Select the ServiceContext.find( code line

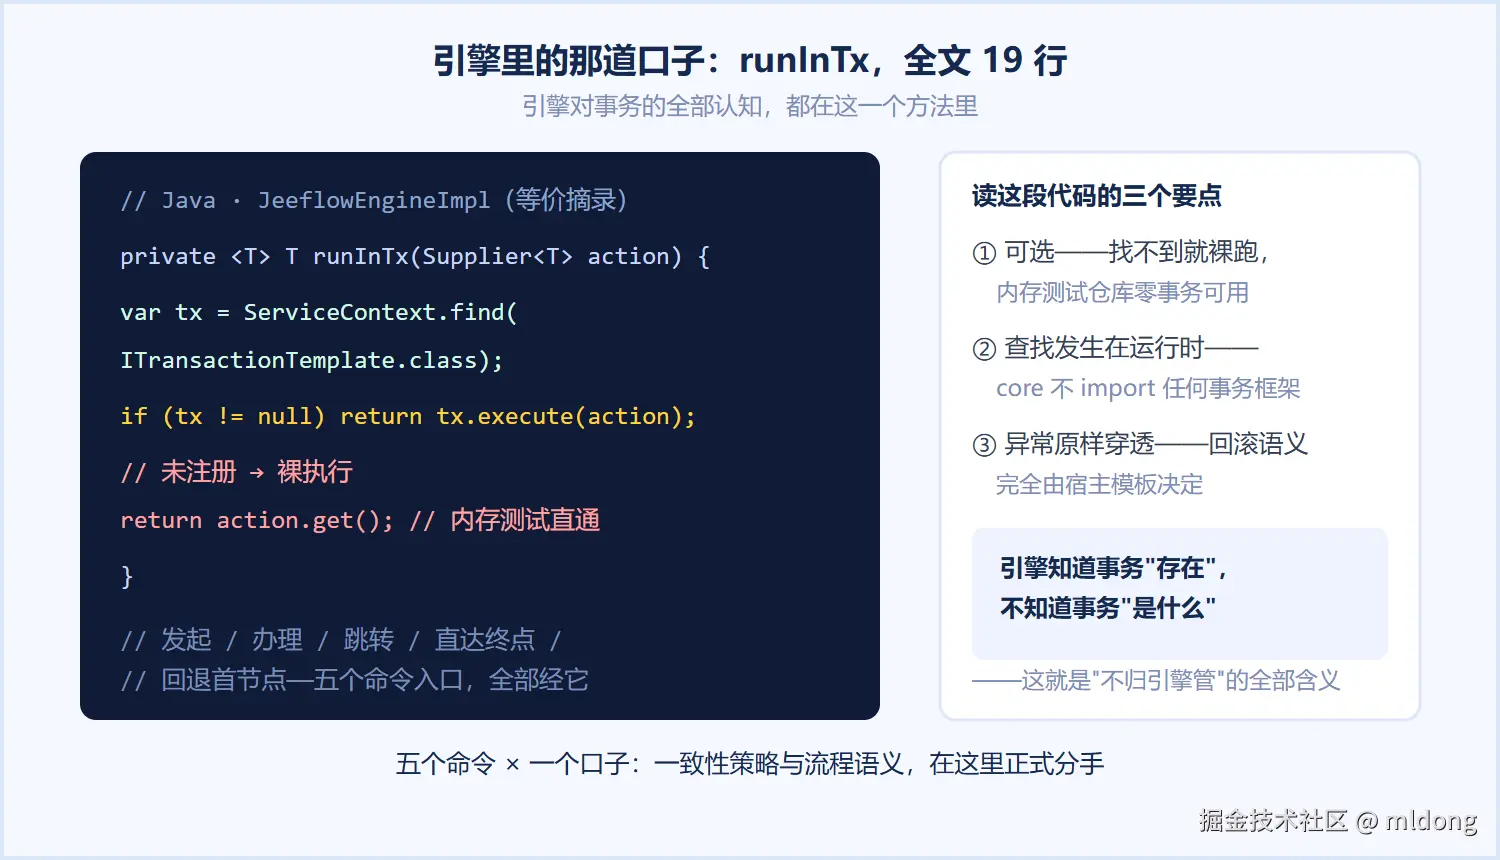click(319, 312)
